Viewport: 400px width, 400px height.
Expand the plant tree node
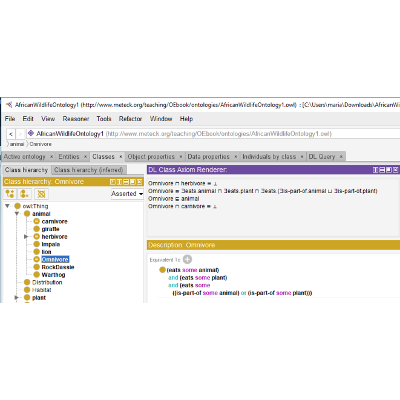tap(17, 298)
